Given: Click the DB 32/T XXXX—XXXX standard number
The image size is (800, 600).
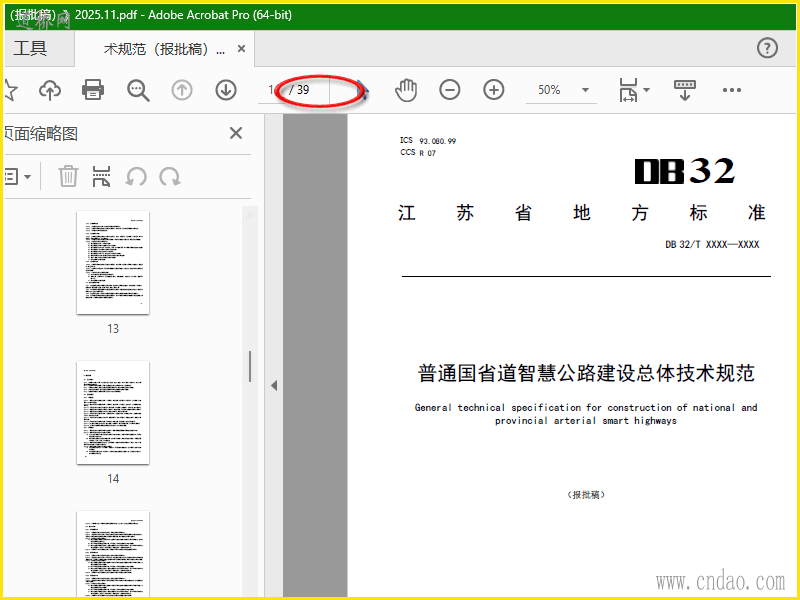Looking at the screenshot, I should tap(712, 244).
